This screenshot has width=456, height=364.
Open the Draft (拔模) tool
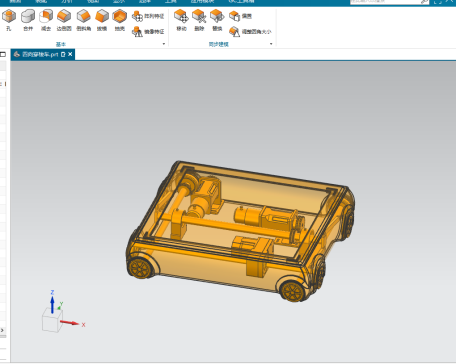click(102, 20)
